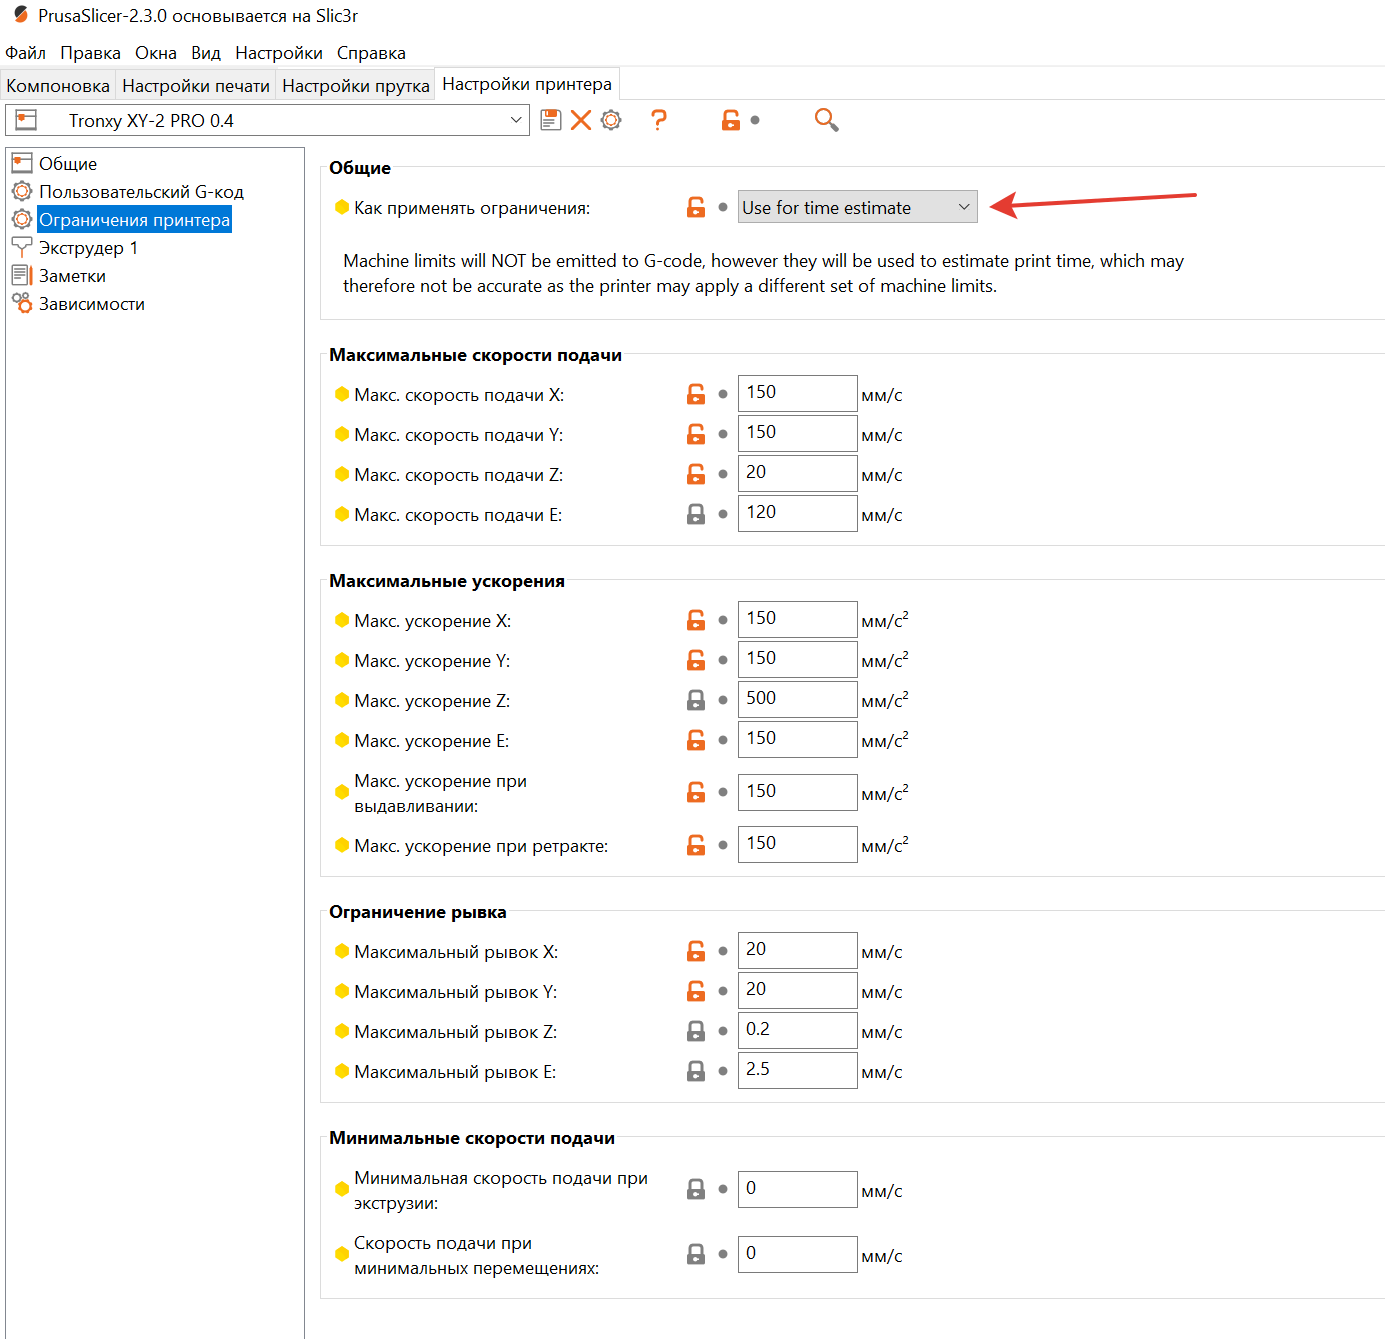Save the current printer preset icon
The height and width of the screenshot is (1339, 1385).
coord(550,120)
